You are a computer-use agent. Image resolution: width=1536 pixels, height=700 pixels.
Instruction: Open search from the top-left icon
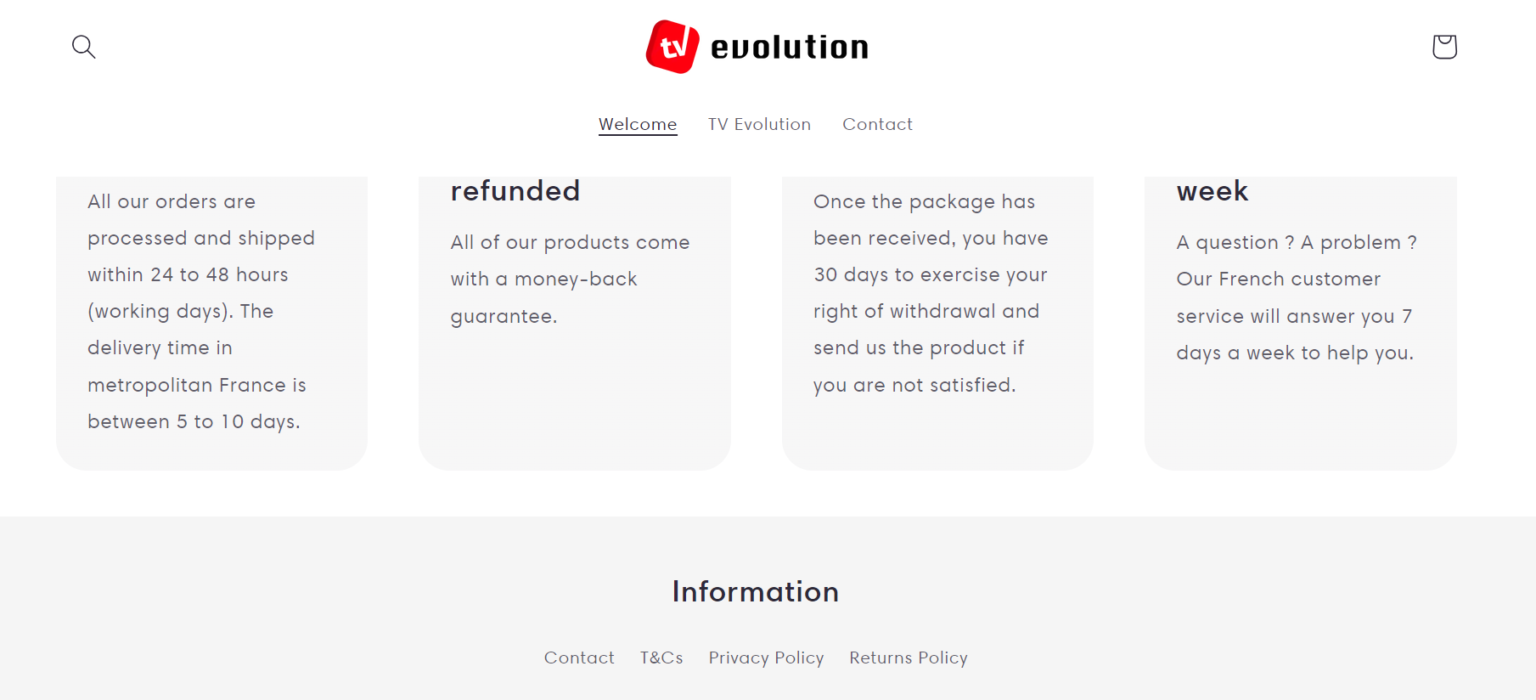(x=84, y=46)
